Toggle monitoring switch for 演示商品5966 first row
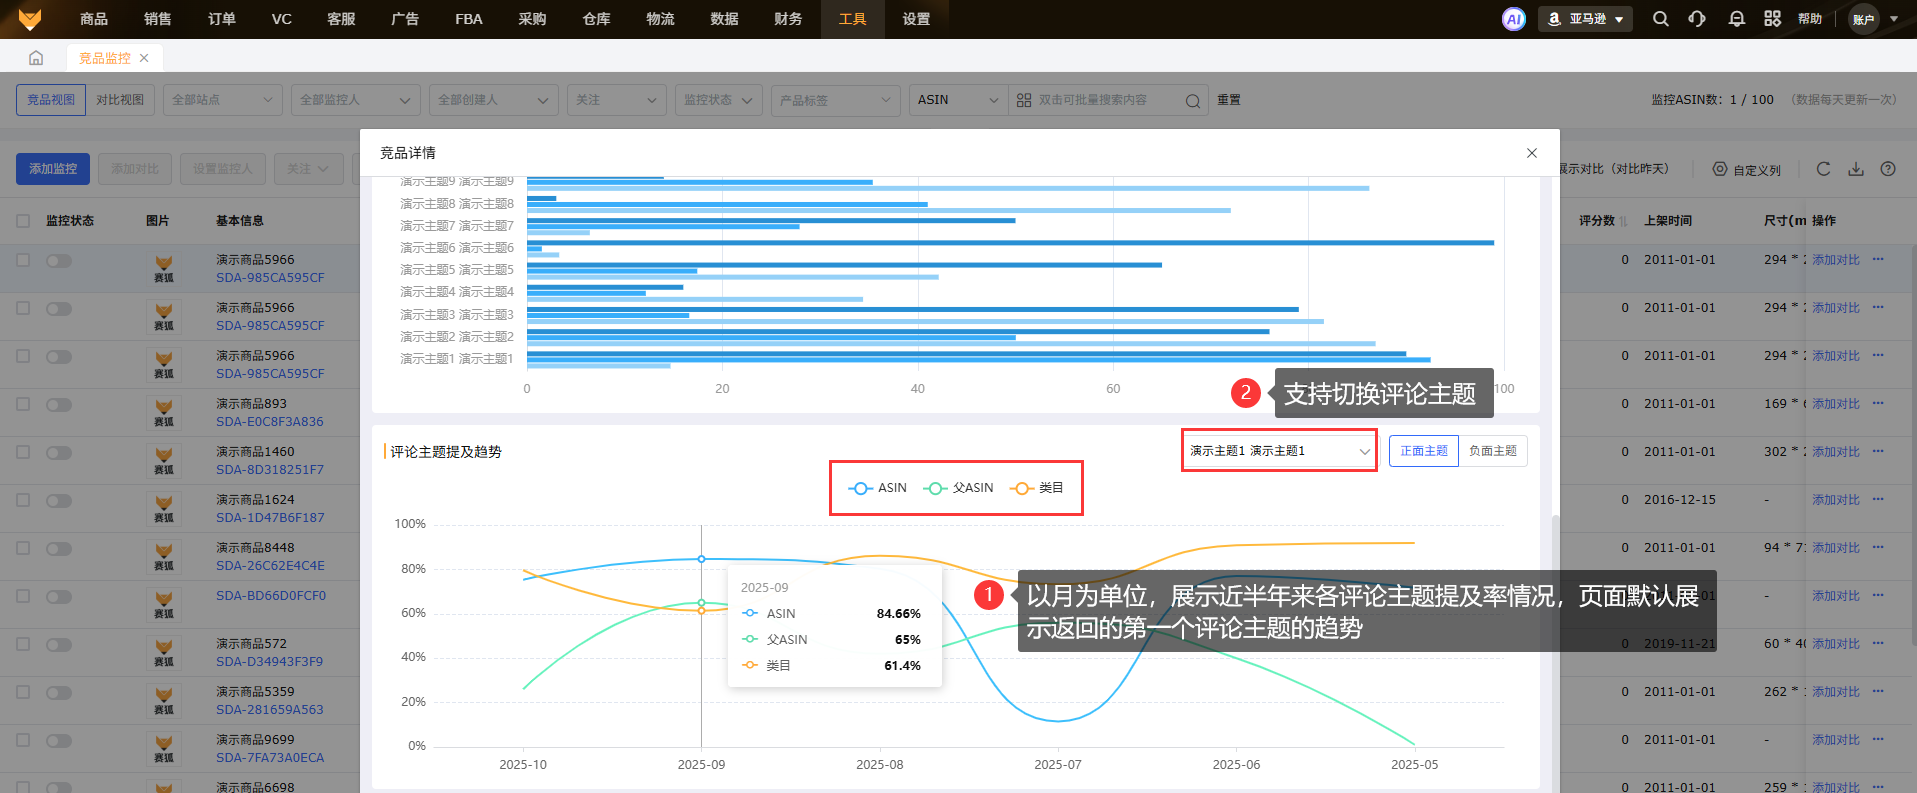 pos(59,261)
